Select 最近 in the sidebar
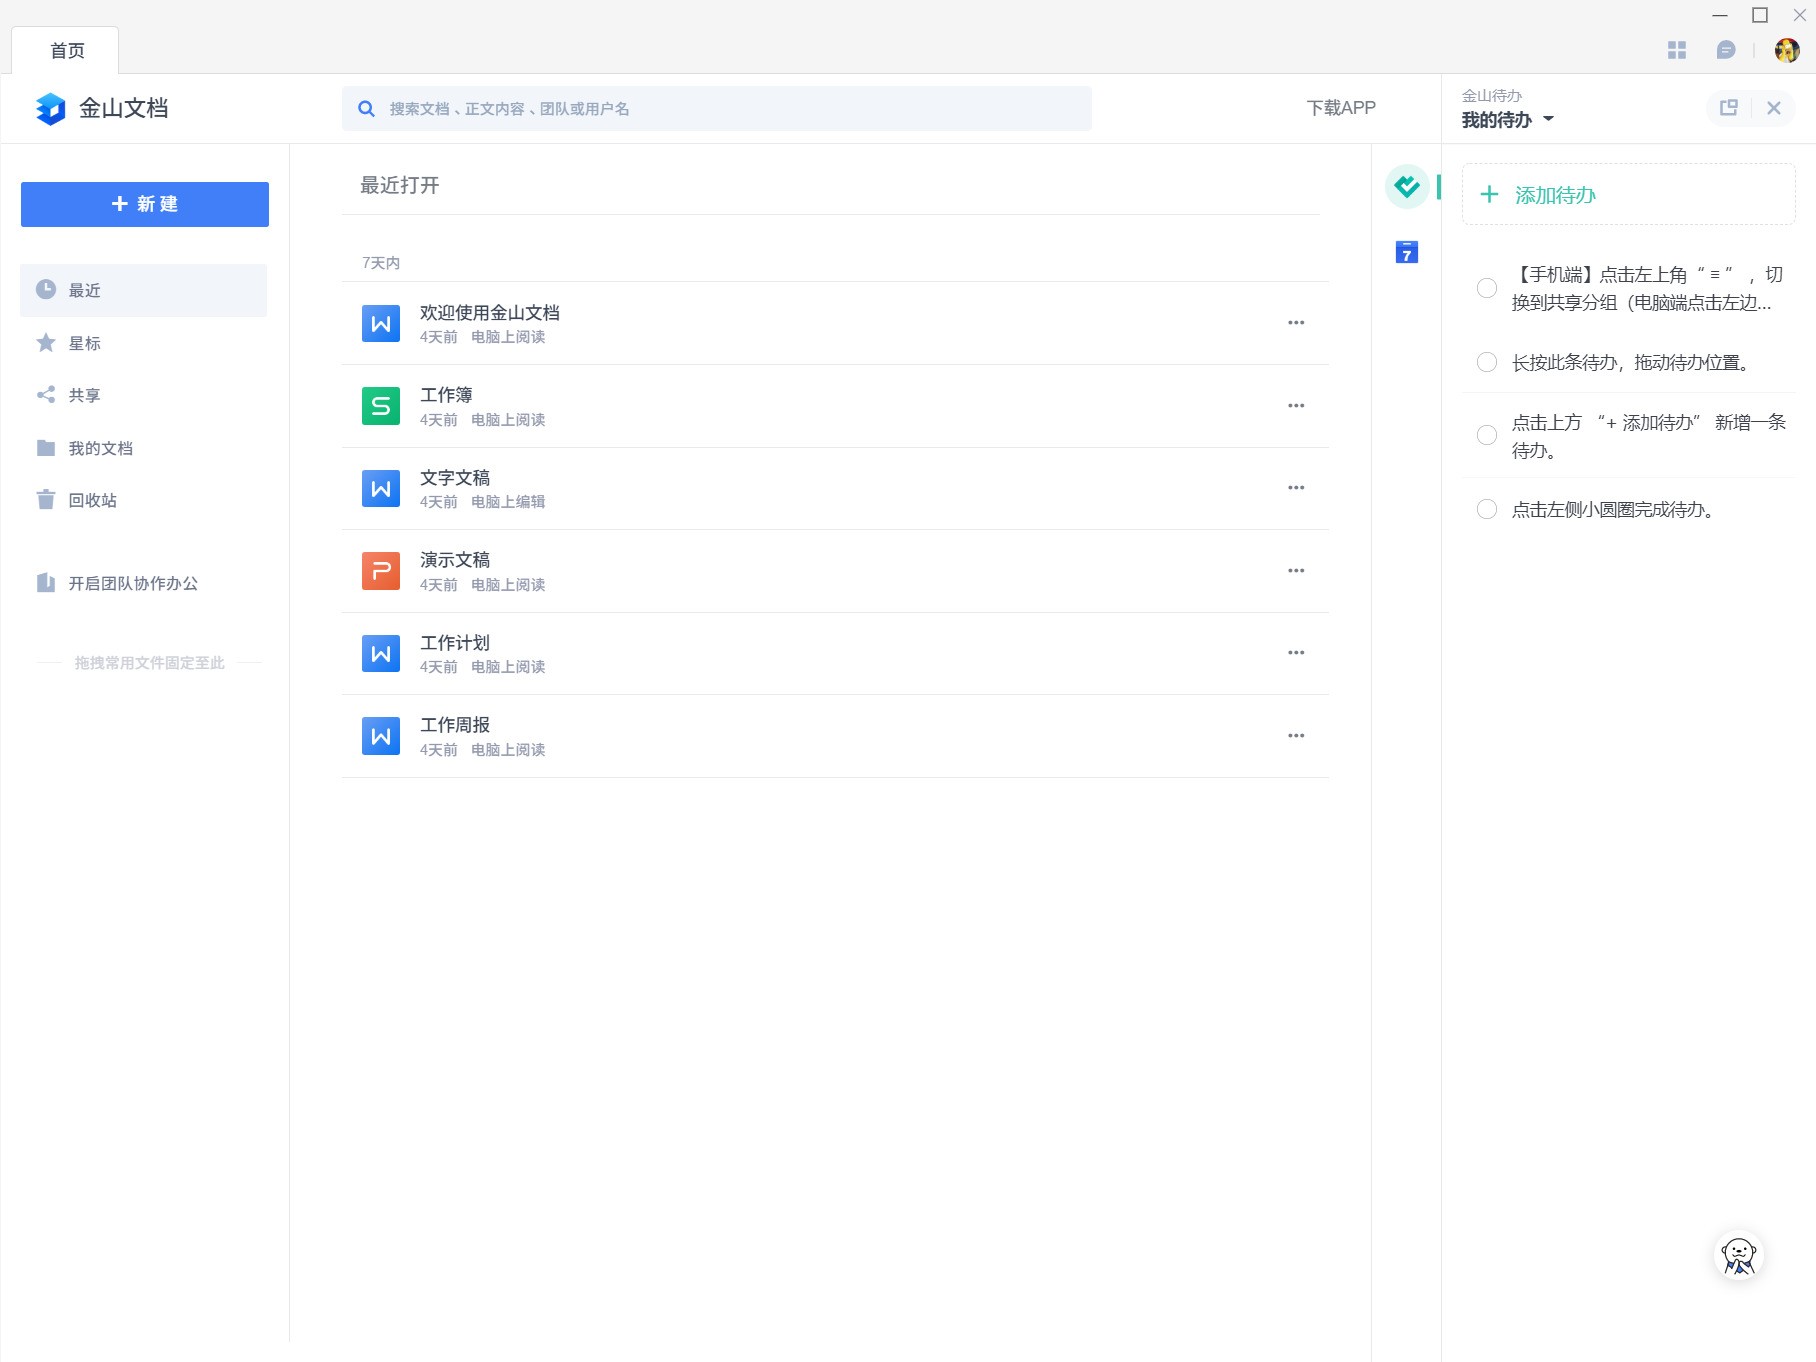 (x=144, y=290)
